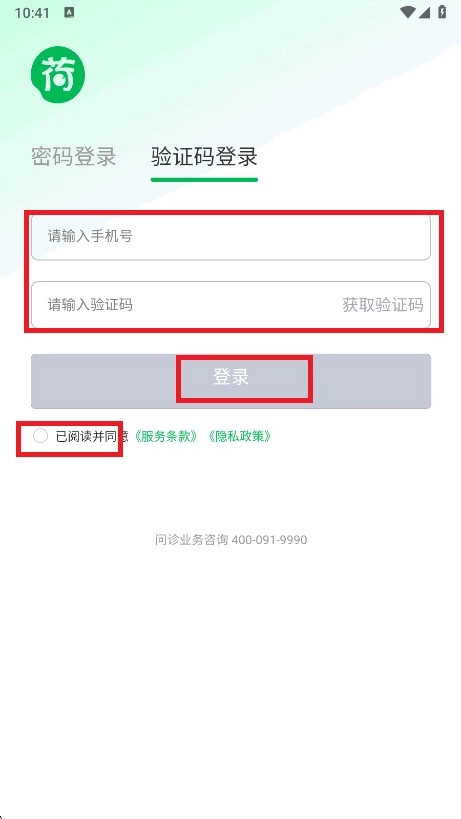Image resolution: width=461 pixels, height=819 pixels.
Task: Tap the battery charging icon
Action: click(442, 13)
